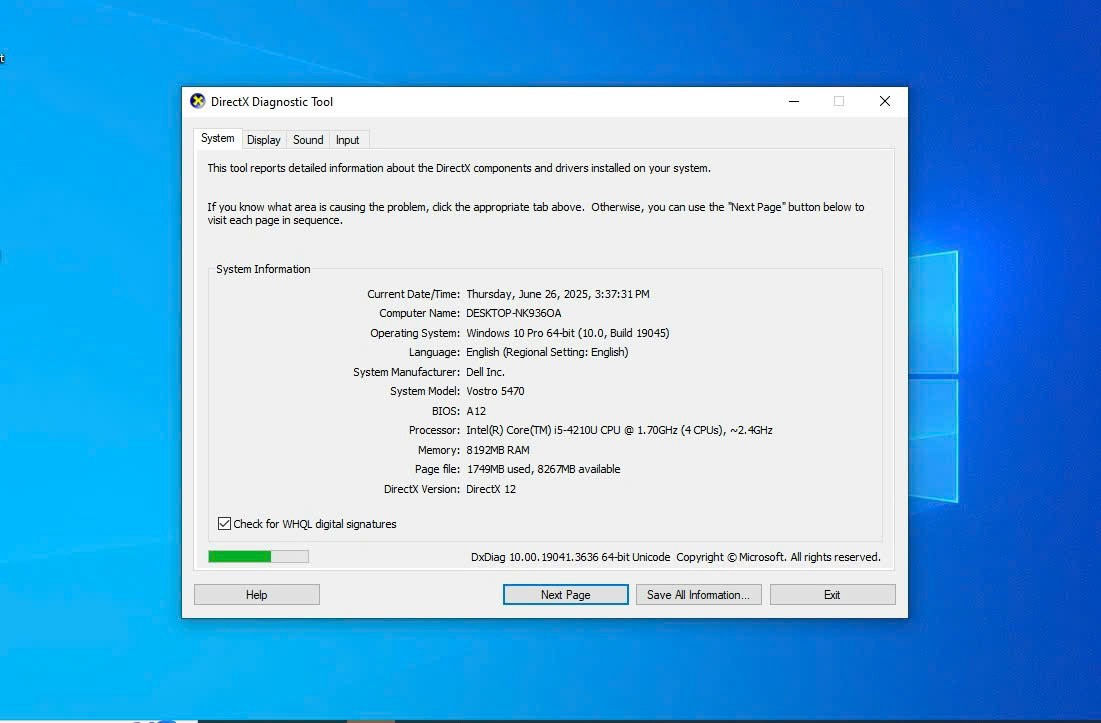Switch to the System tab
1101x723 pixels.
[218, 138]
